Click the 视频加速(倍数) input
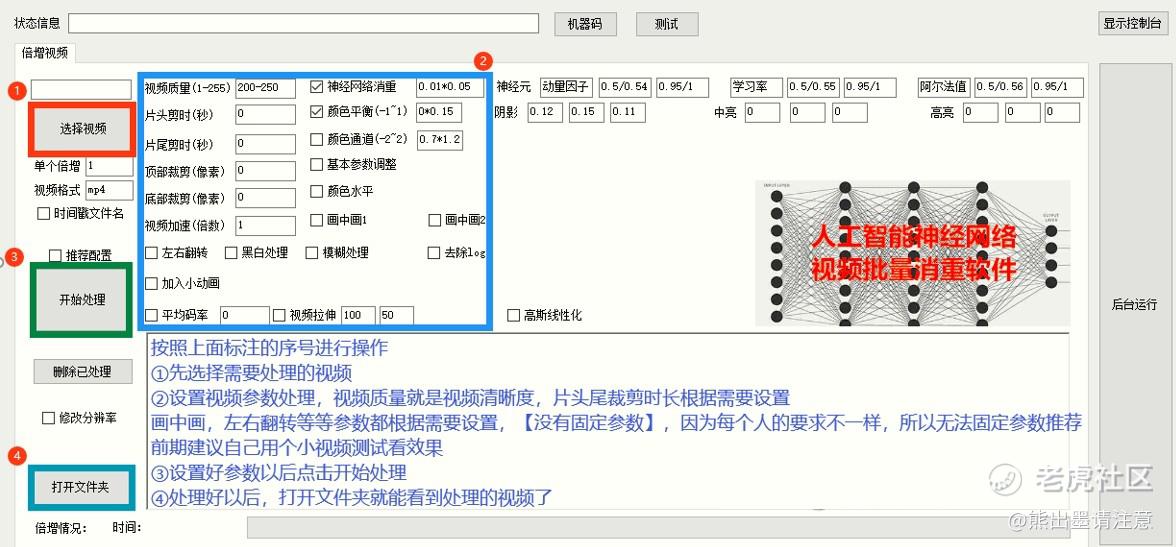This screenshot has width=1176, height=547. click(x=266, y=224)
